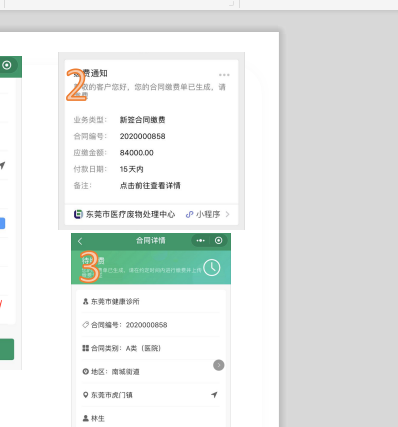Click the clock icon in pending banner
The image size is (398, 427).
coord(212,267)
